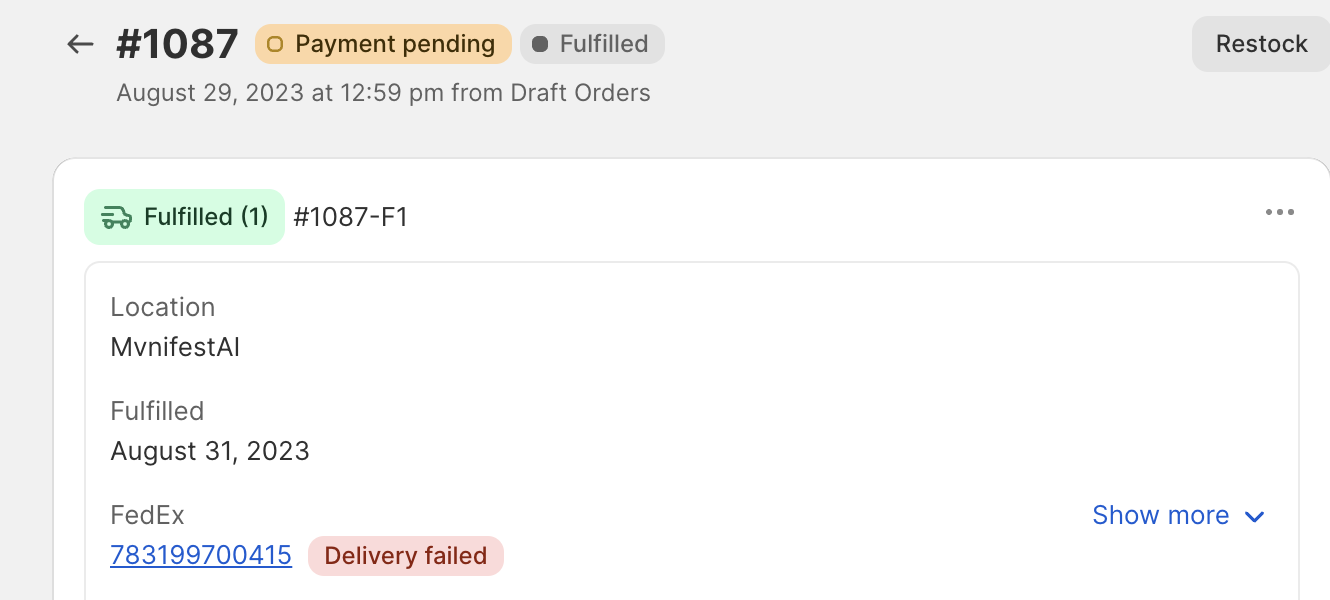Expand tracking details with Show more
Image resolution: width=1330 pixels, height=600 pixels.
pos(1160,515)
